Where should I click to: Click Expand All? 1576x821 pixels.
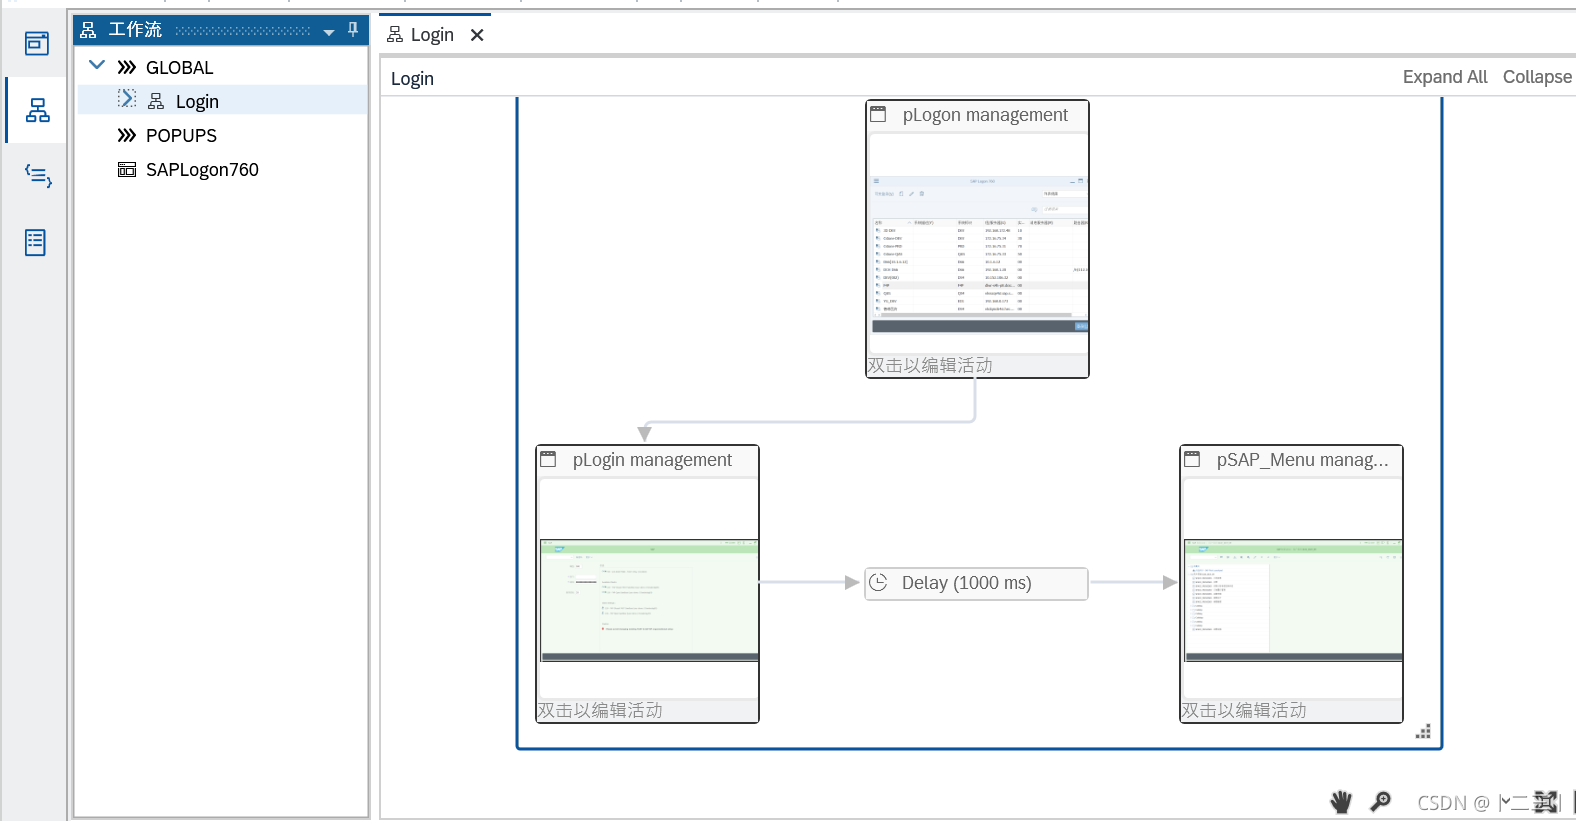[x=1445, y=77]
